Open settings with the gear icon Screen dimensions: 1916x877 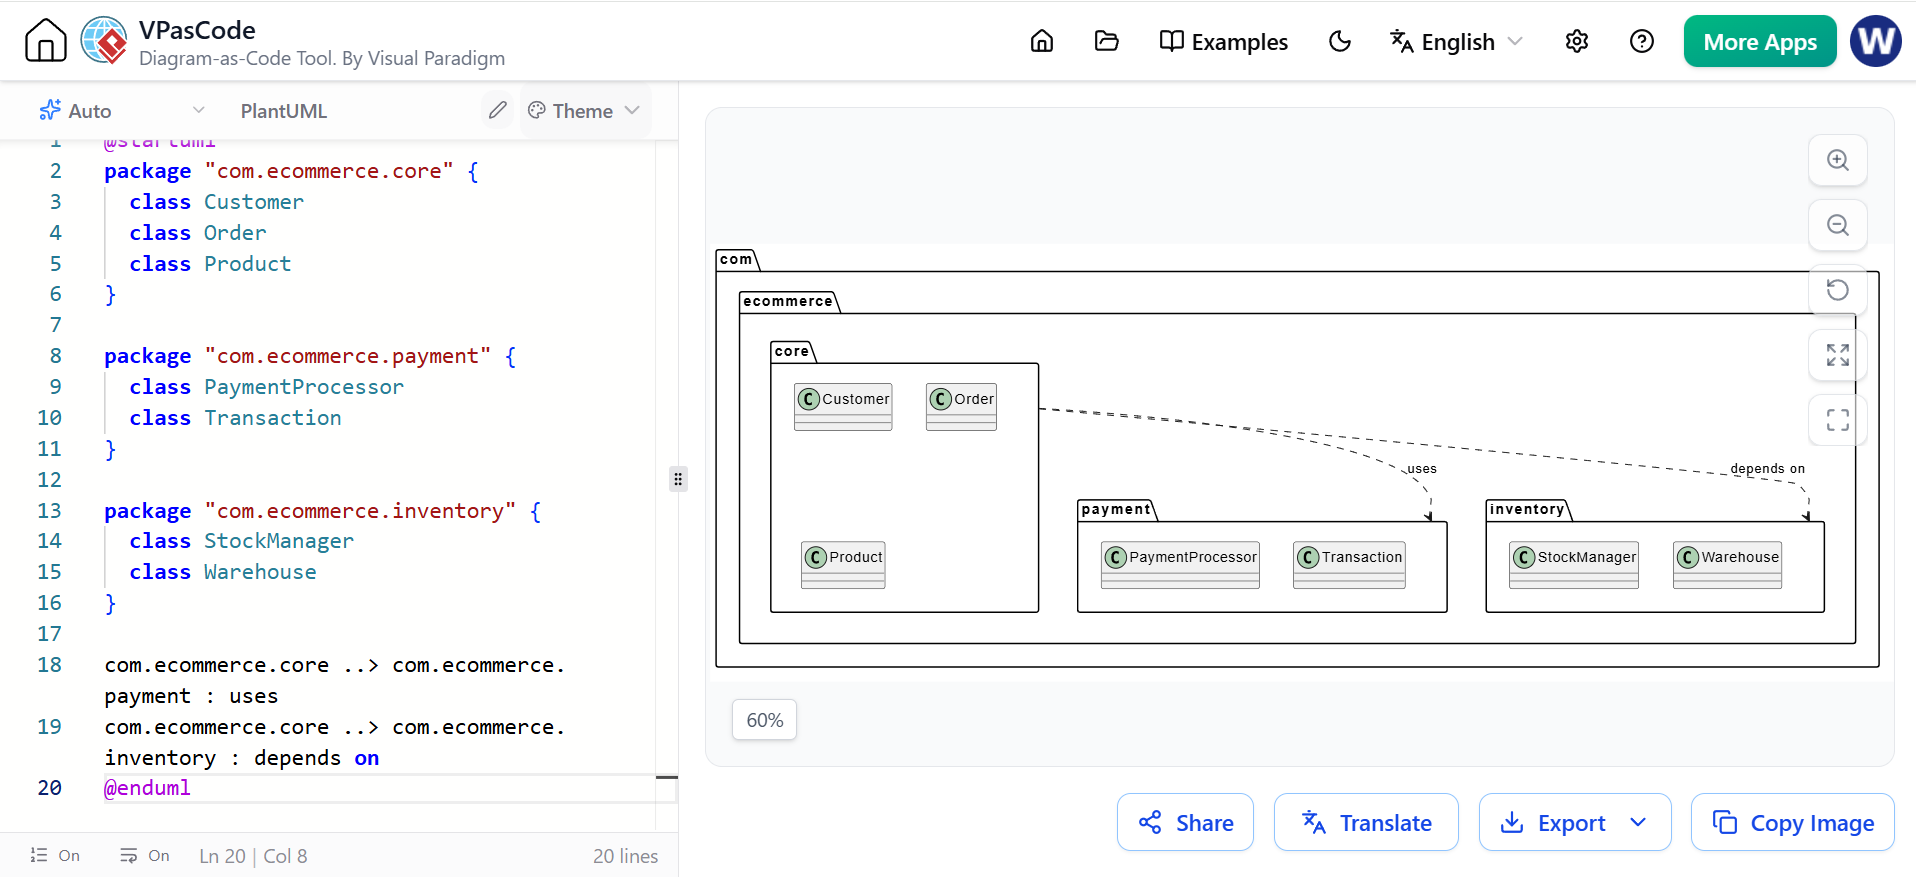(x=1577, y=41)
